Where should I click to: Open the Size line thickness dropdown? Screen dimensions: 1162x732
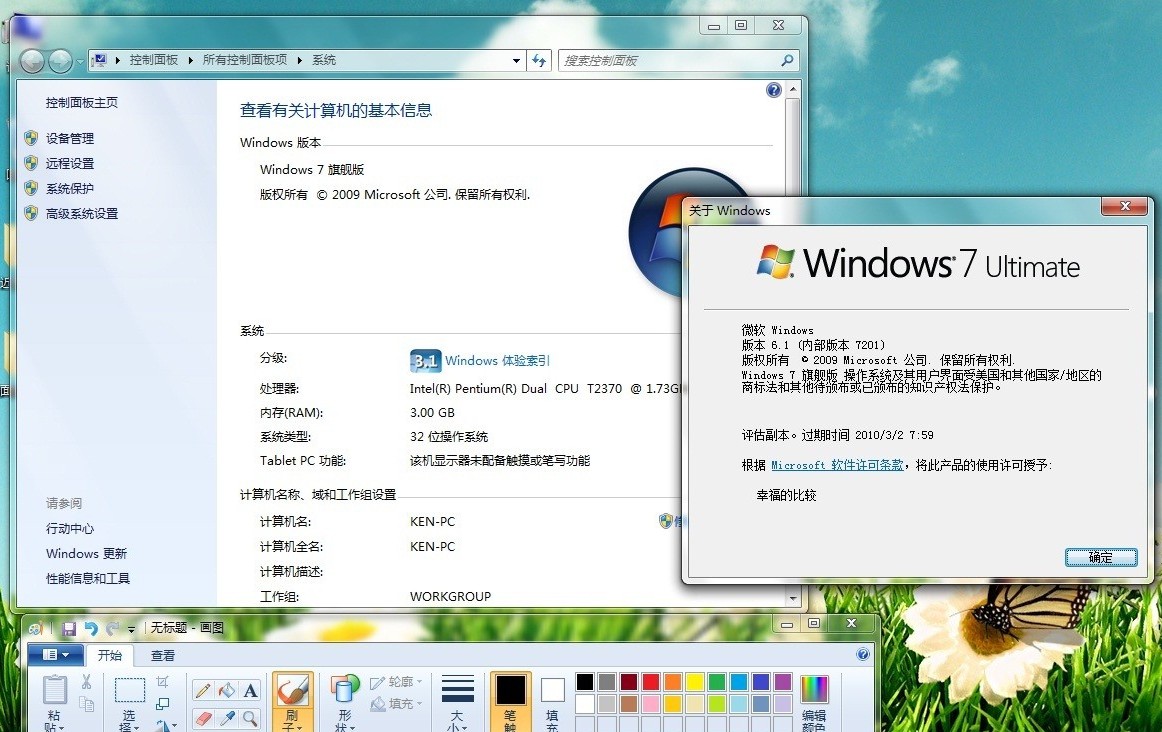tap(457, 702)
